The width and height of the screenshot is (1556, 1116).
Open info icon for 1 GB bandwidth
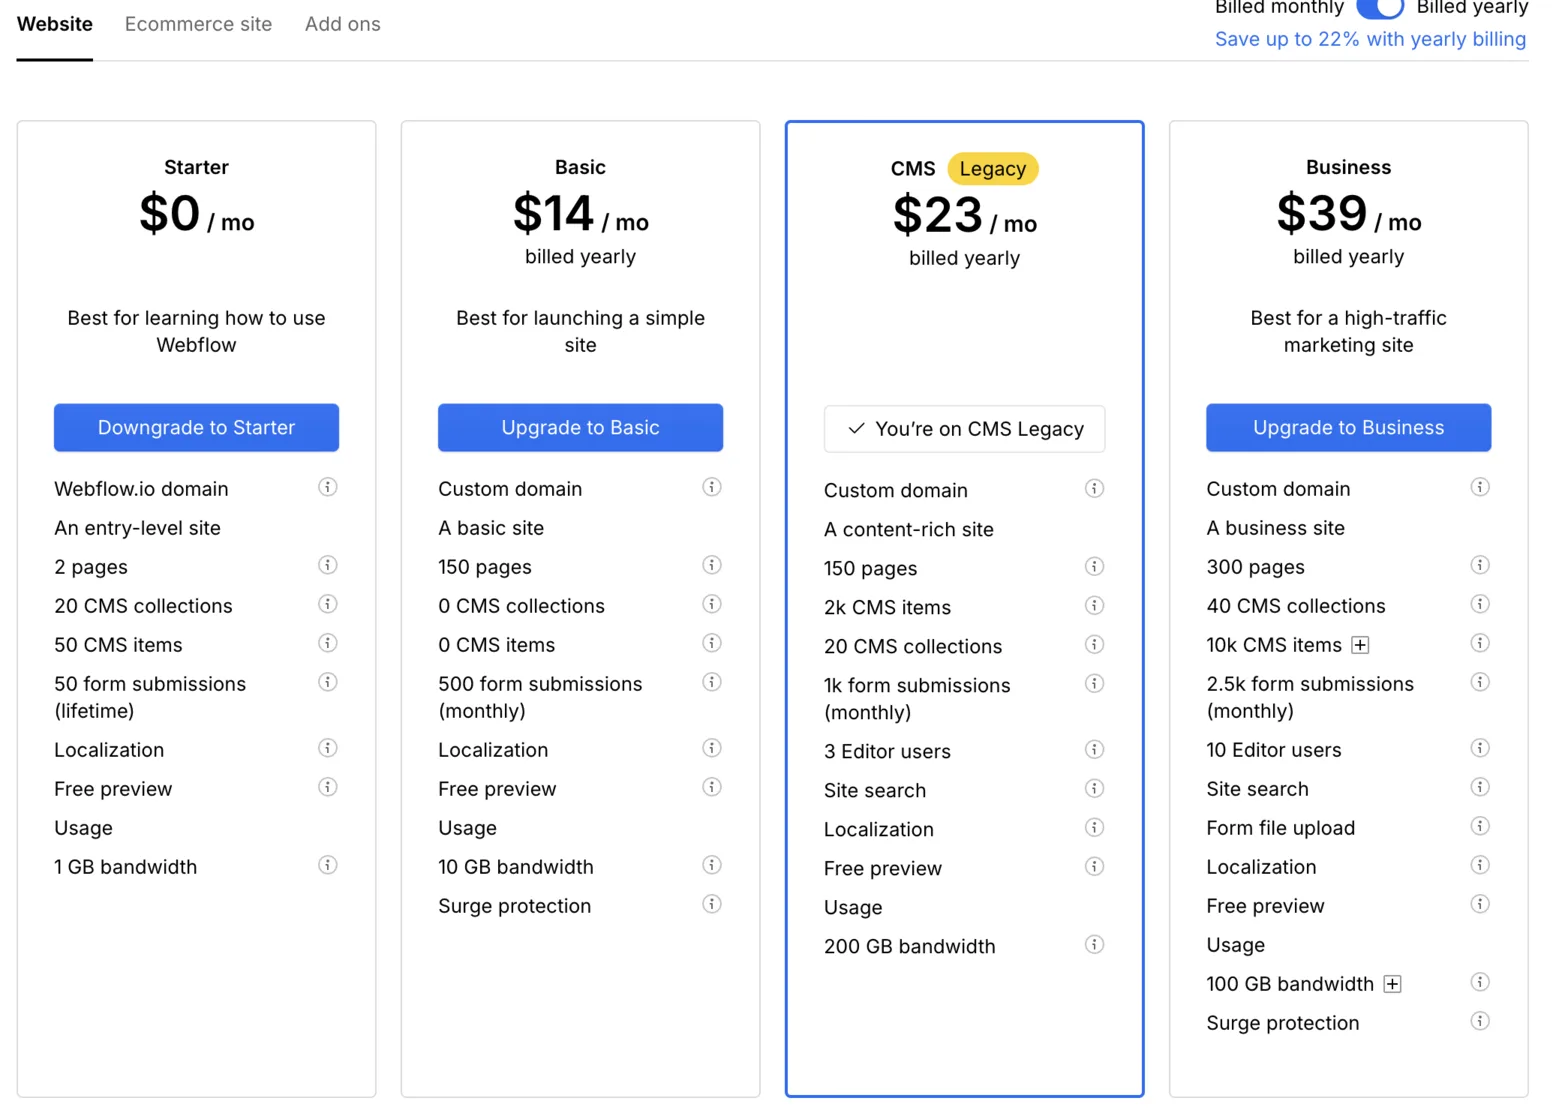pos(327,865)
